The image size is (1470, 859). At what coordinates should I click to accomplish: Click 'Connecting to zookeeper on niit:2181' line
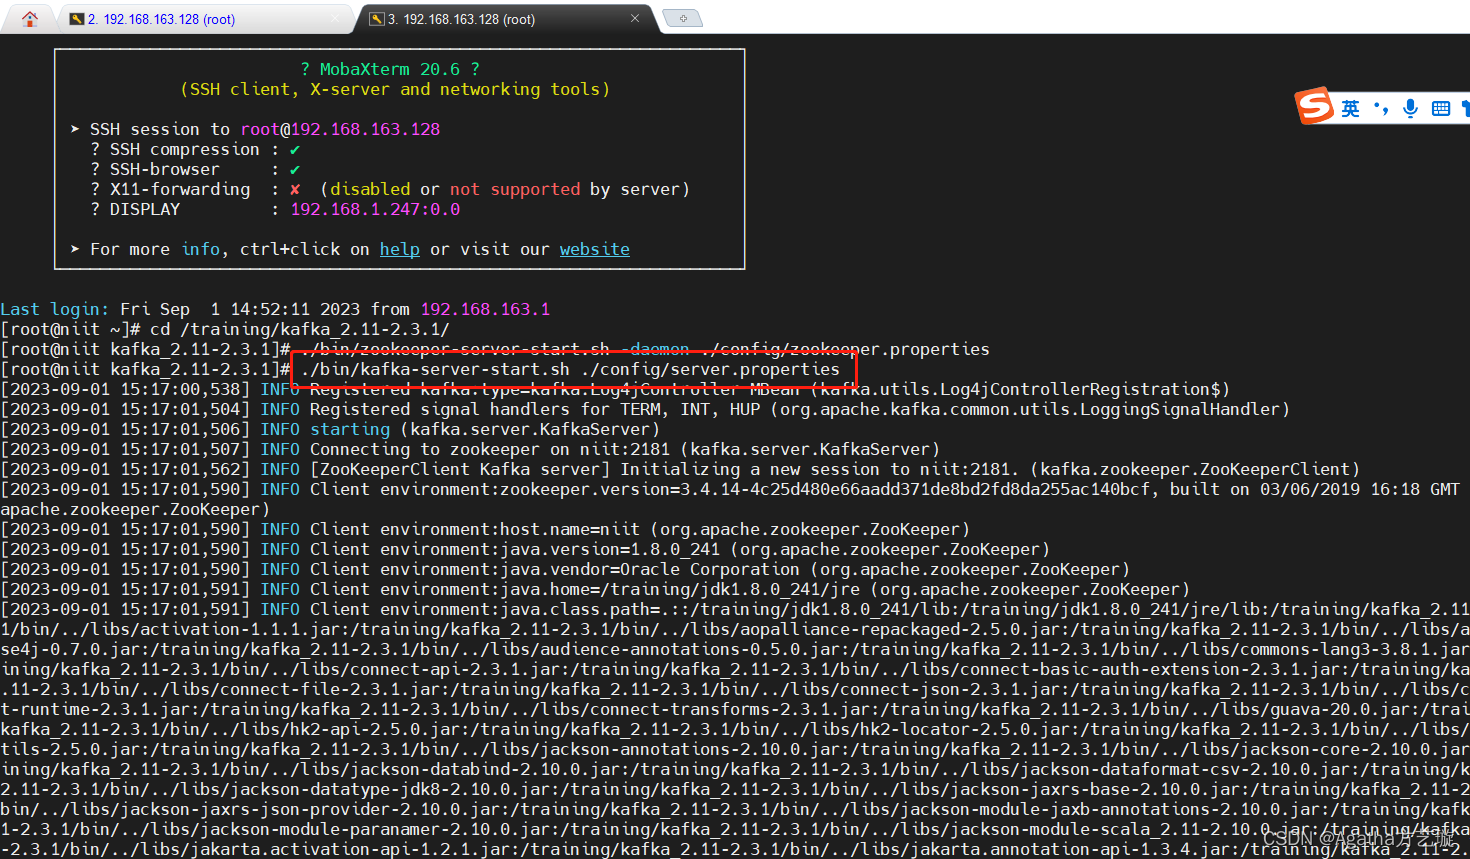tap(470, 449)
